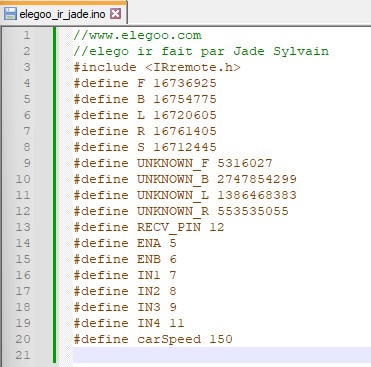Click the line '#define ENA 5'
The image size is (371, 367).
point(125,243)
